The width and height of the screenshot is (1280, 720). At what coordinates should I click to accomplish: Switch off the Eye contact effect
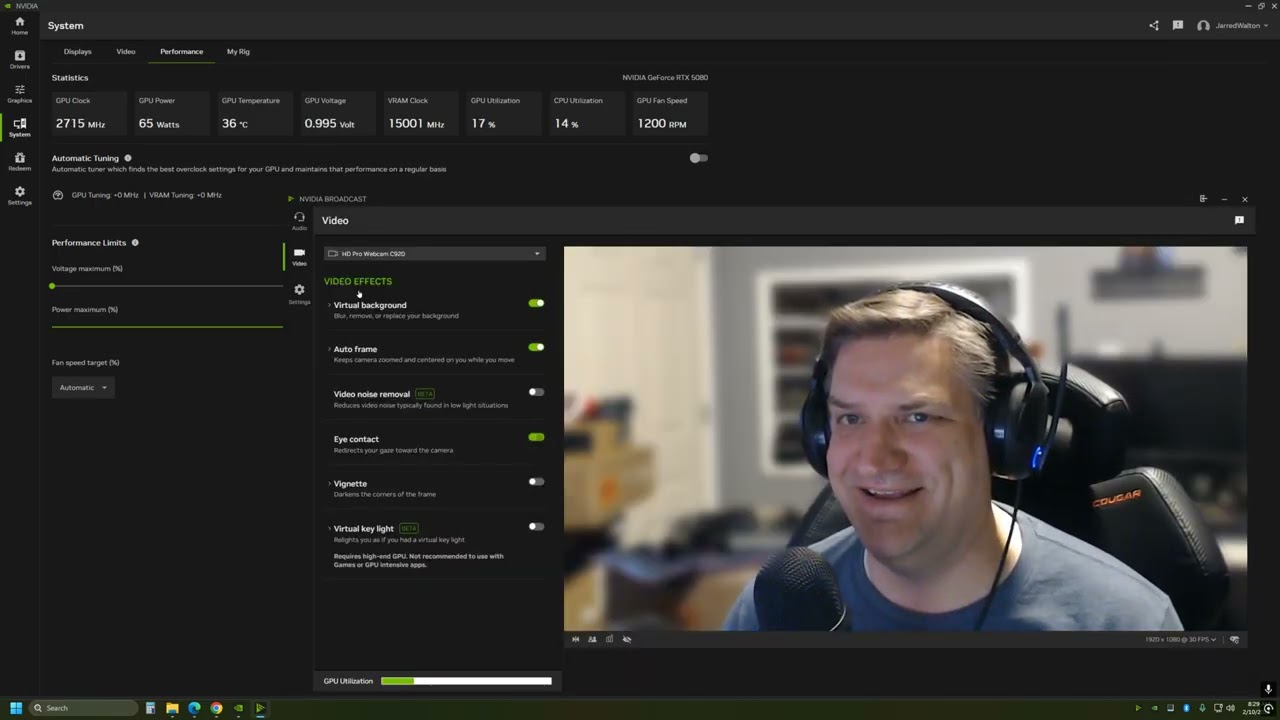coord(536,437)
